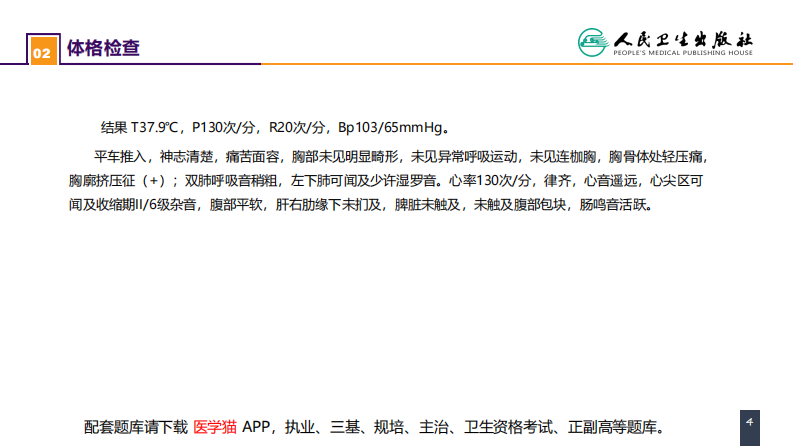Click the orange 02 section badge
The image size is (793, 446).
[41, 50]
